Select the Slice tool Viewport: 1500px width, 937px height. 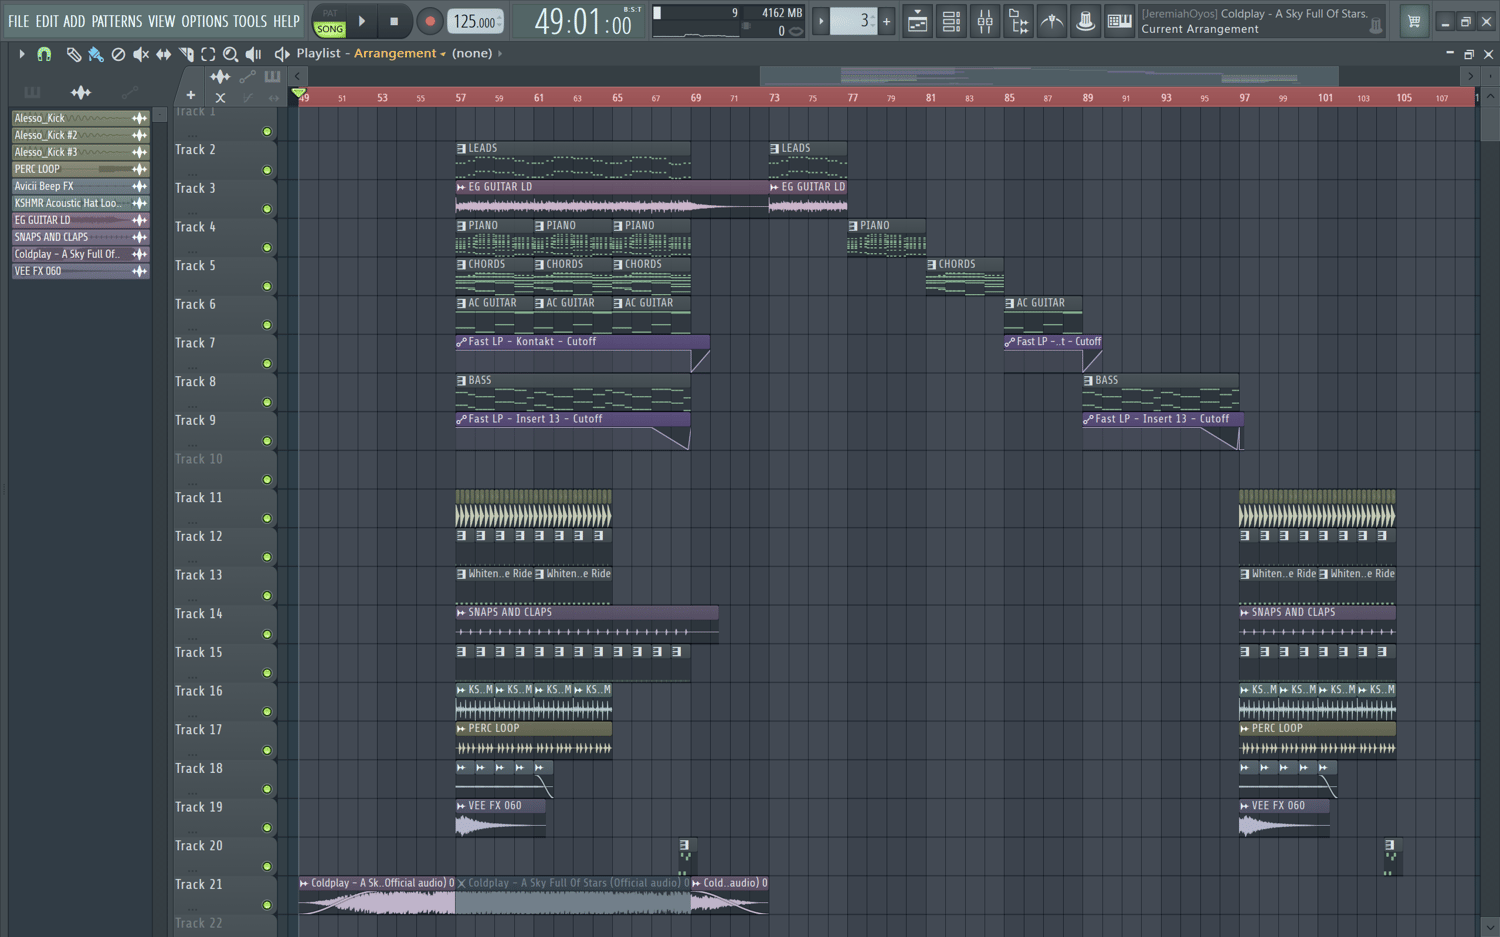point(186,54)
